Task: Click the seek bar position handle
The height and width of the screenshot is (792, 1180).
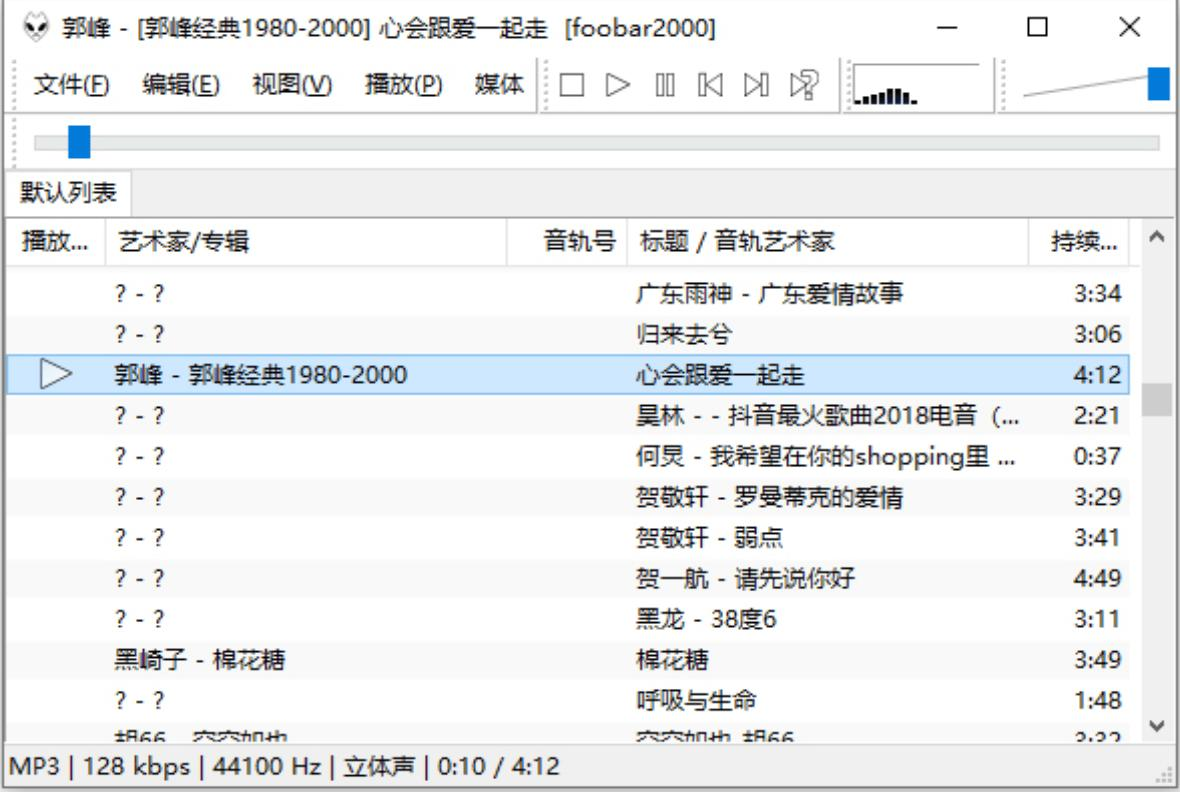Action: 79,142
